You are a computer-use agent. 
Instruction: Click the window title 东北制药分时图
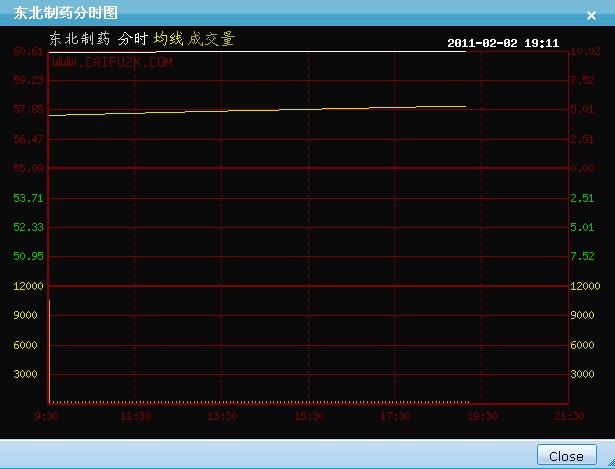pos(66,13)
